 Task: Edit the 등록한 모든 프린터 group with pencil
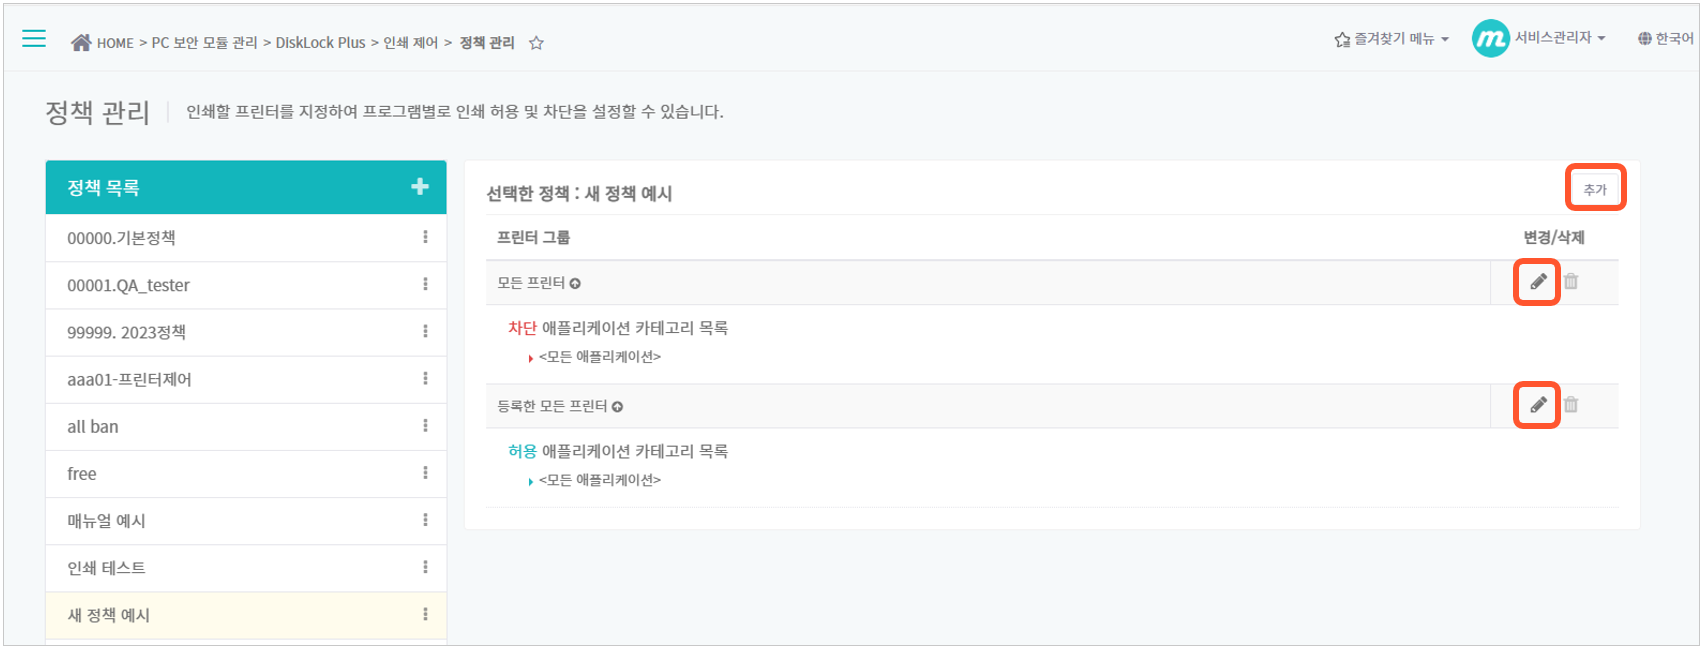click(1538, 405)
